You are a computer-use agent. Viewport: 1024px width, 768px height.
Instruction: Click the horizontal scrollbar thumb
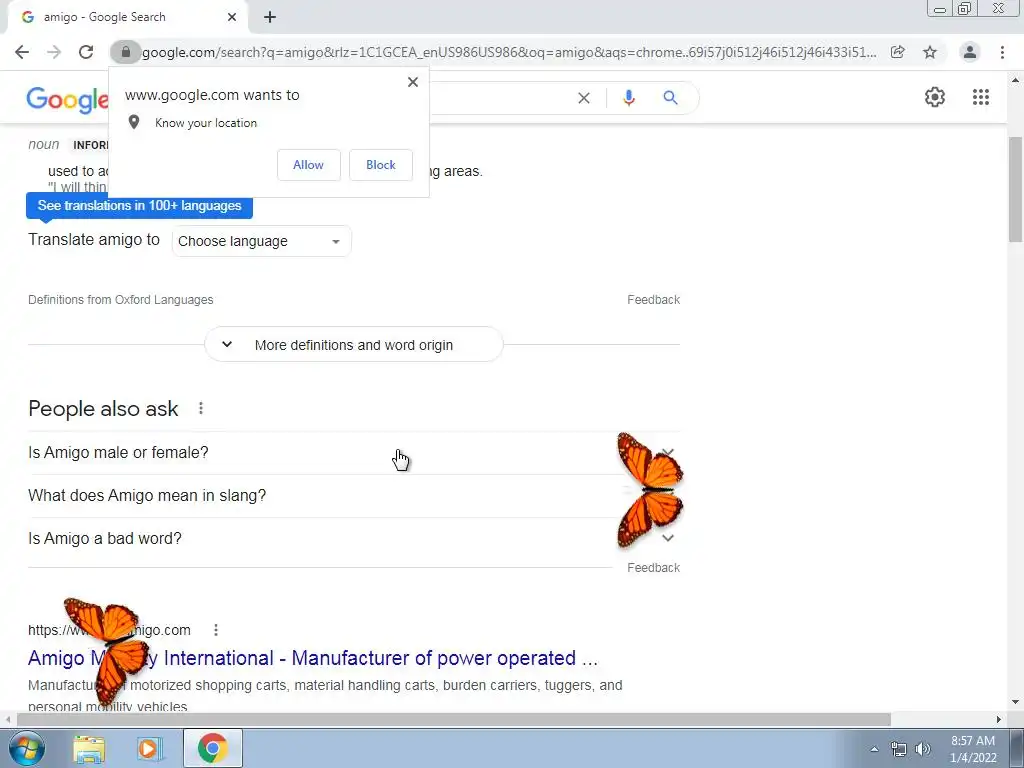tap(454, 719)
